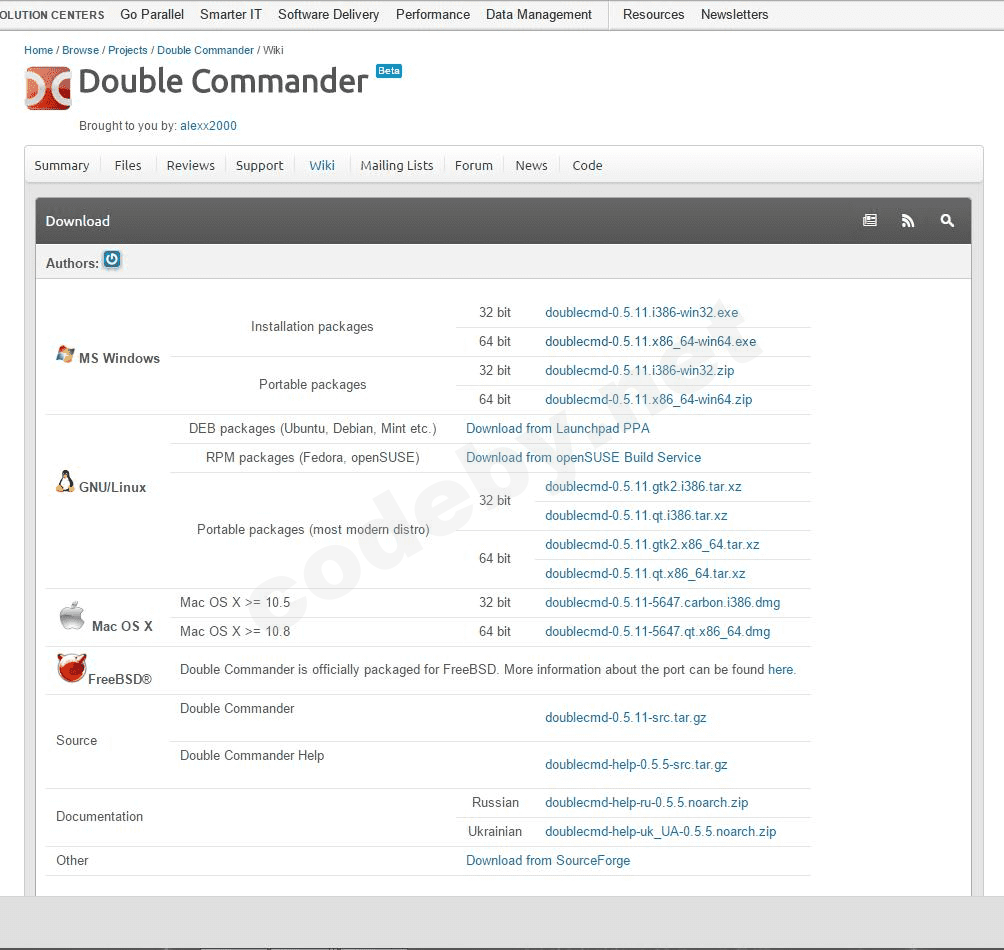Open the Forum tab
Image resolution: width=1004 pixels, height=950 pixels.
(474, 165)
